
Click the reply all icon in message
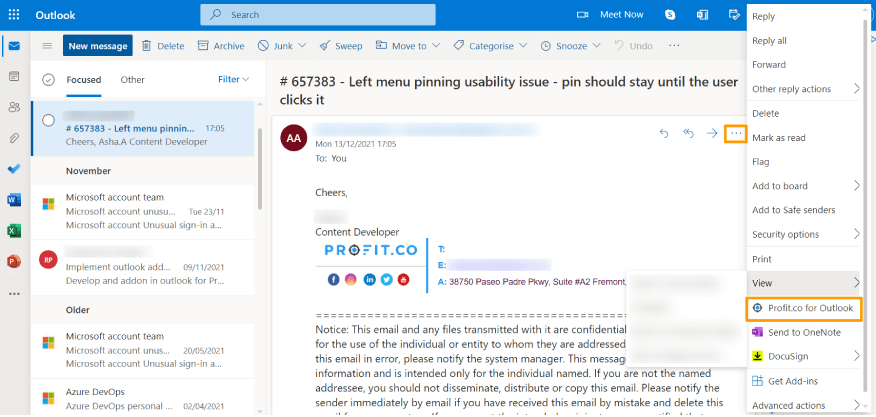click(688, 134)
